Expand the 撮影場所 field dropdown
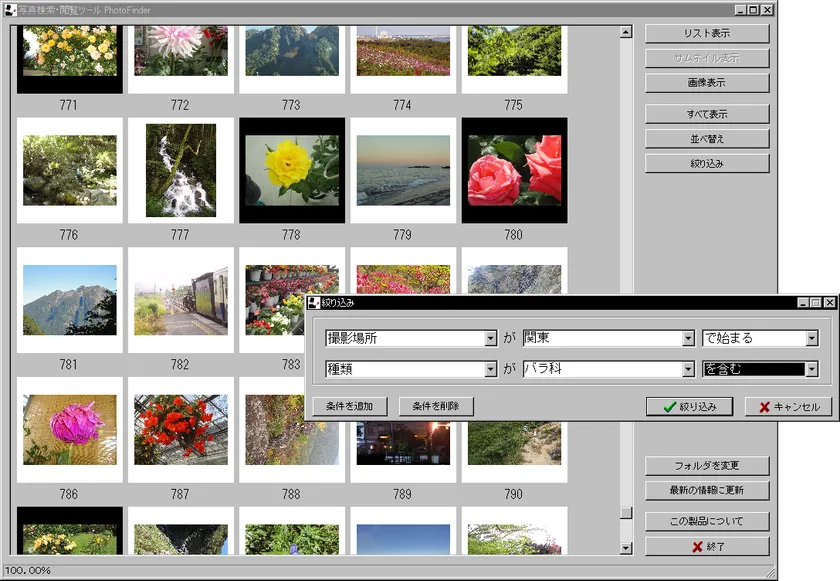Viewport: 840px width, 581px height. tap(490, 339)
